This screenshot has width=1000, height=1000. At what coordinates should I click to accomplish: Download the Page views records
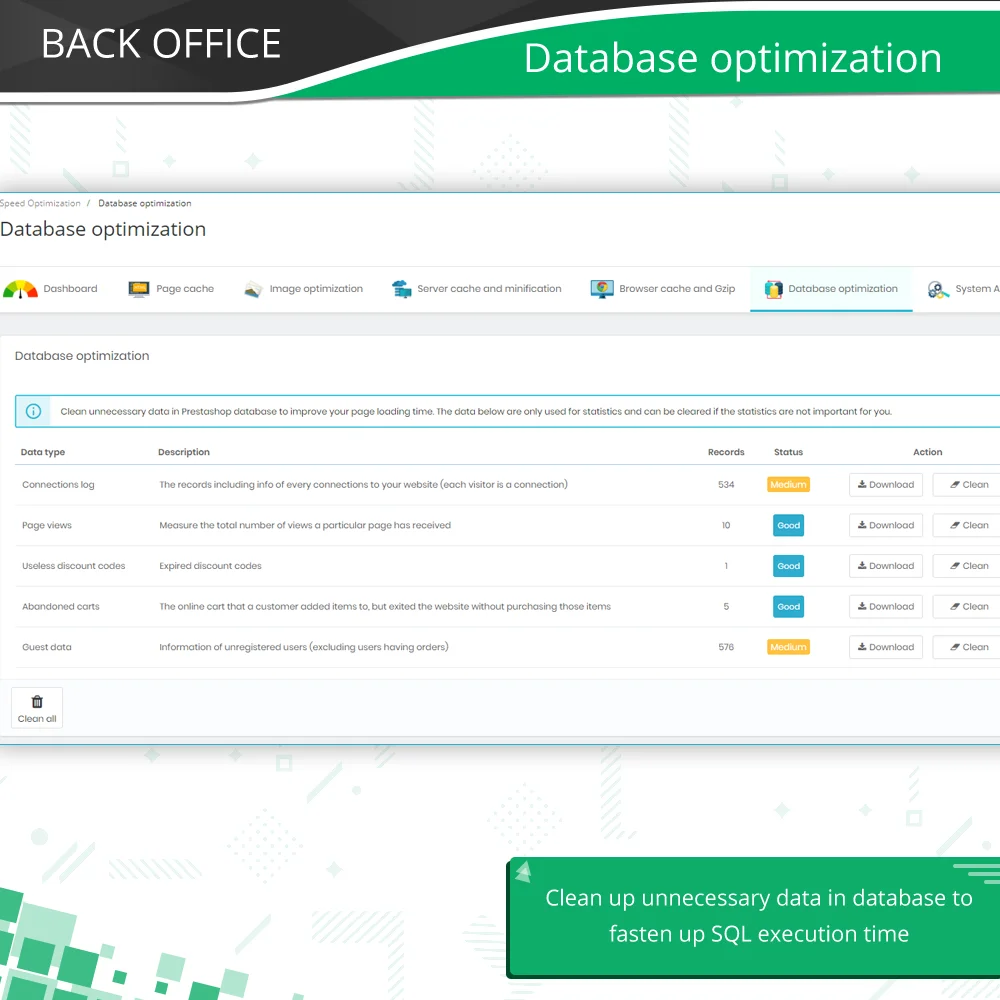(x=885, y=525)
